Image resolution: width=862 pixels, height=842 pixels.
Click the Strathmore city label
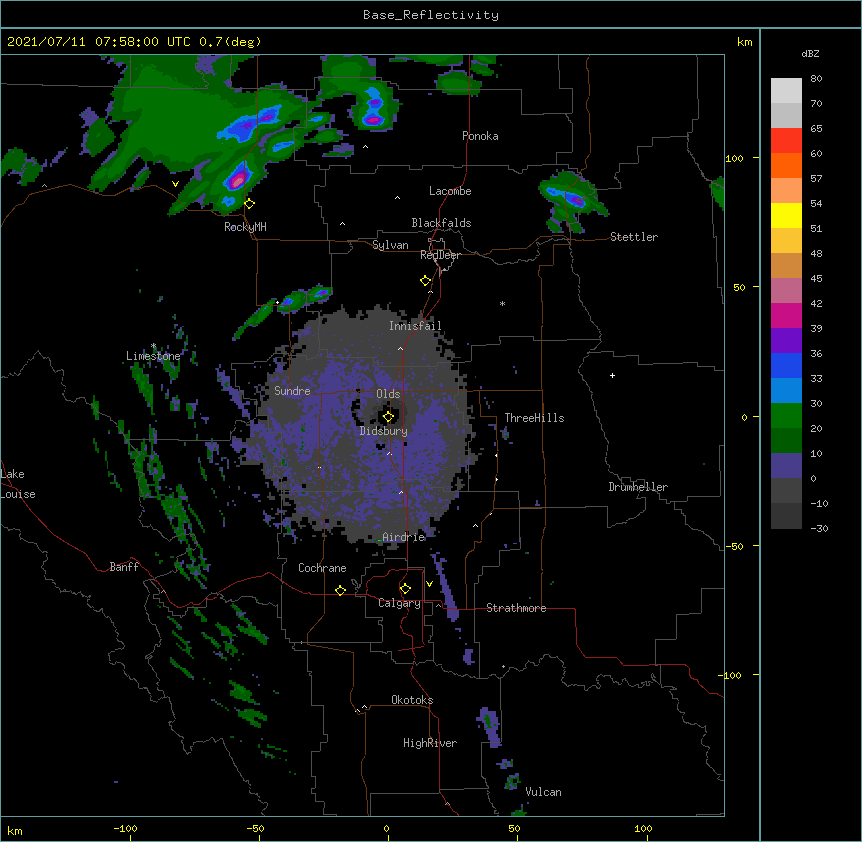coord(516,608)
